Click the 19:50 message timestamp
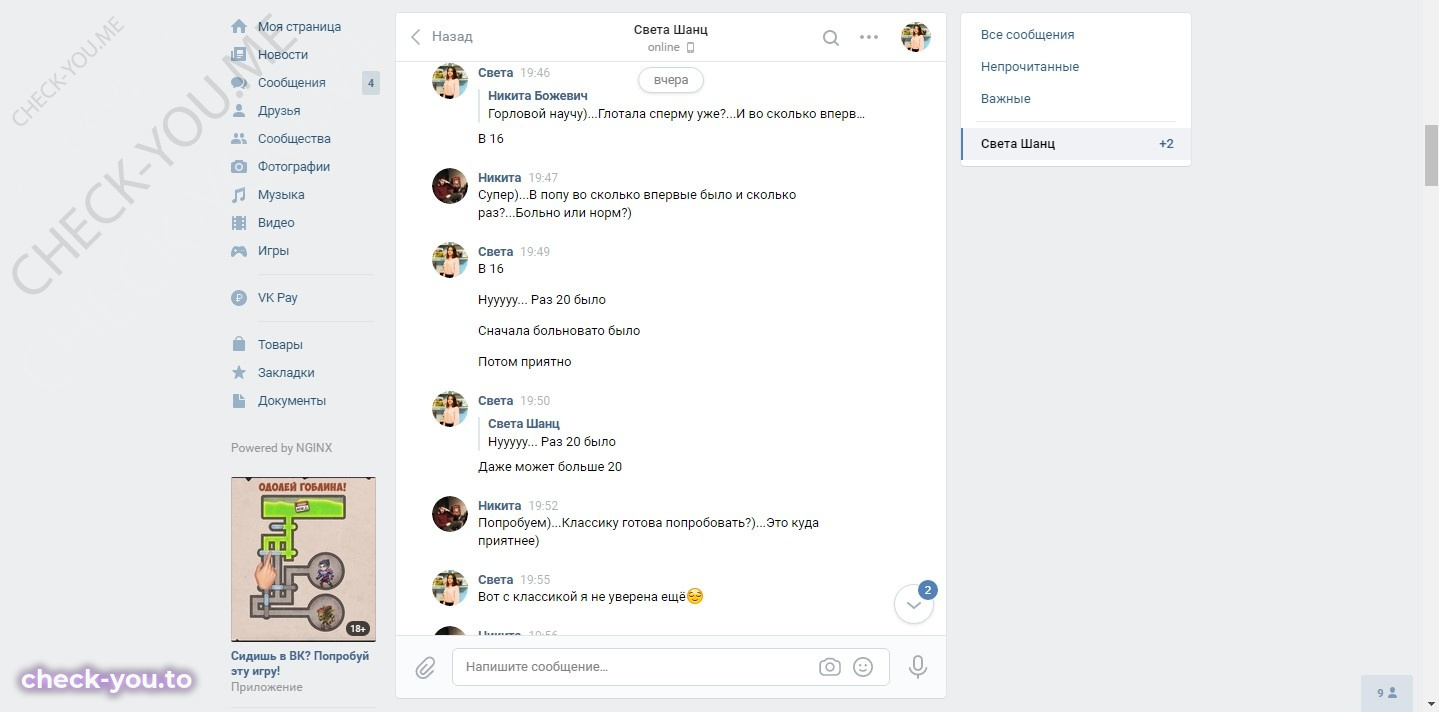This screenshot has height=712, width=1439. [x=535, y=401]
